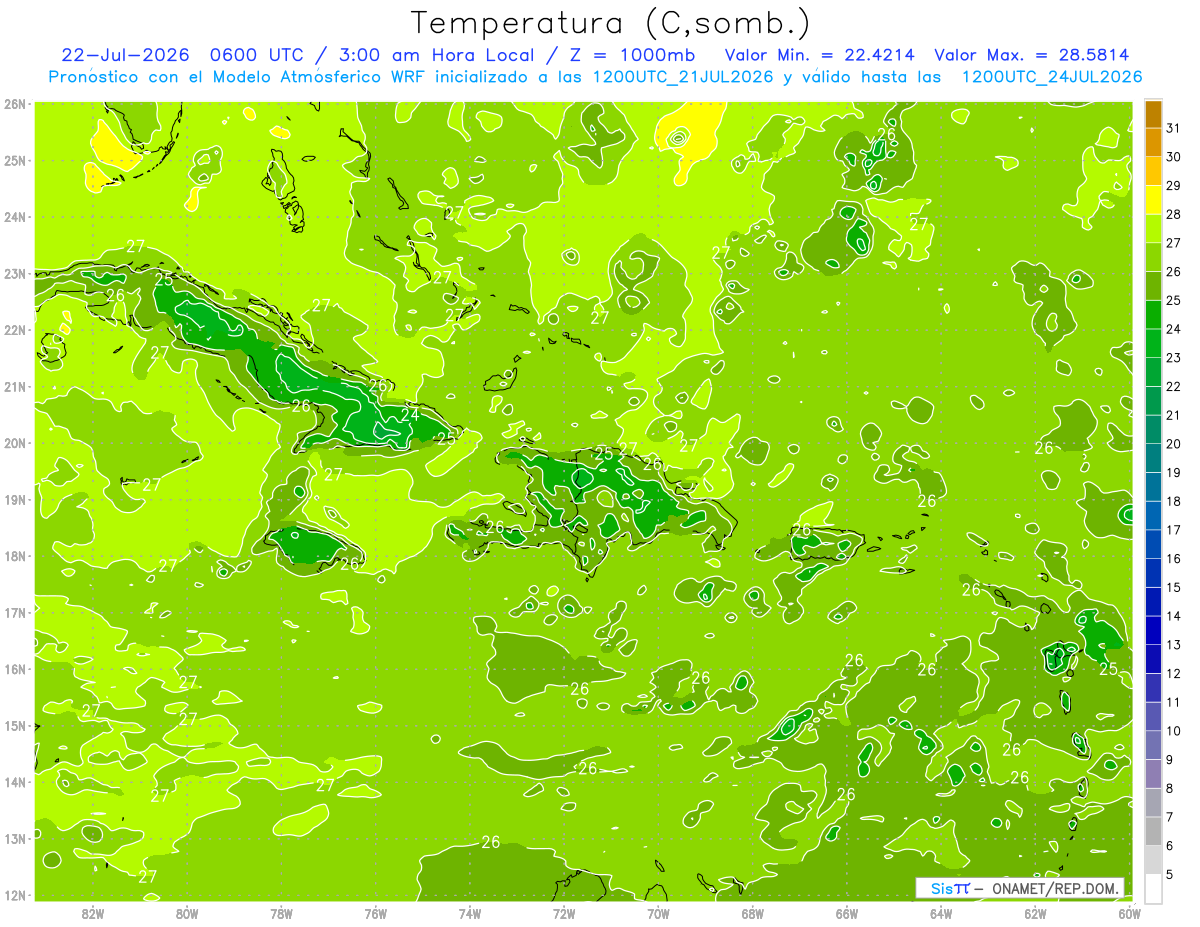This screenshot has width=1200, height=927.
Task: Click the "22N" latitude axis label
Action: click(x=15, y=330)
